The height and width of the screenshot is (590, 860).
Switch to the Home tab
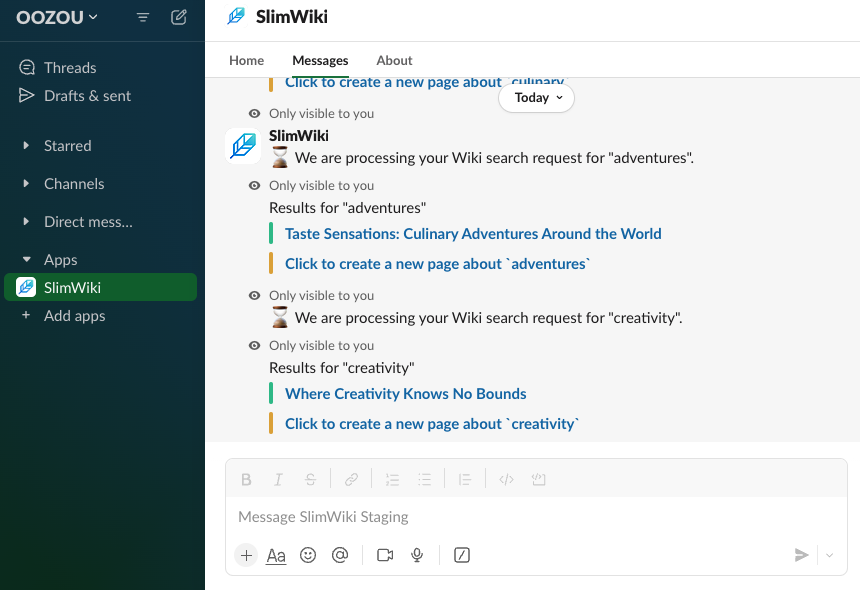click(246, 60)
